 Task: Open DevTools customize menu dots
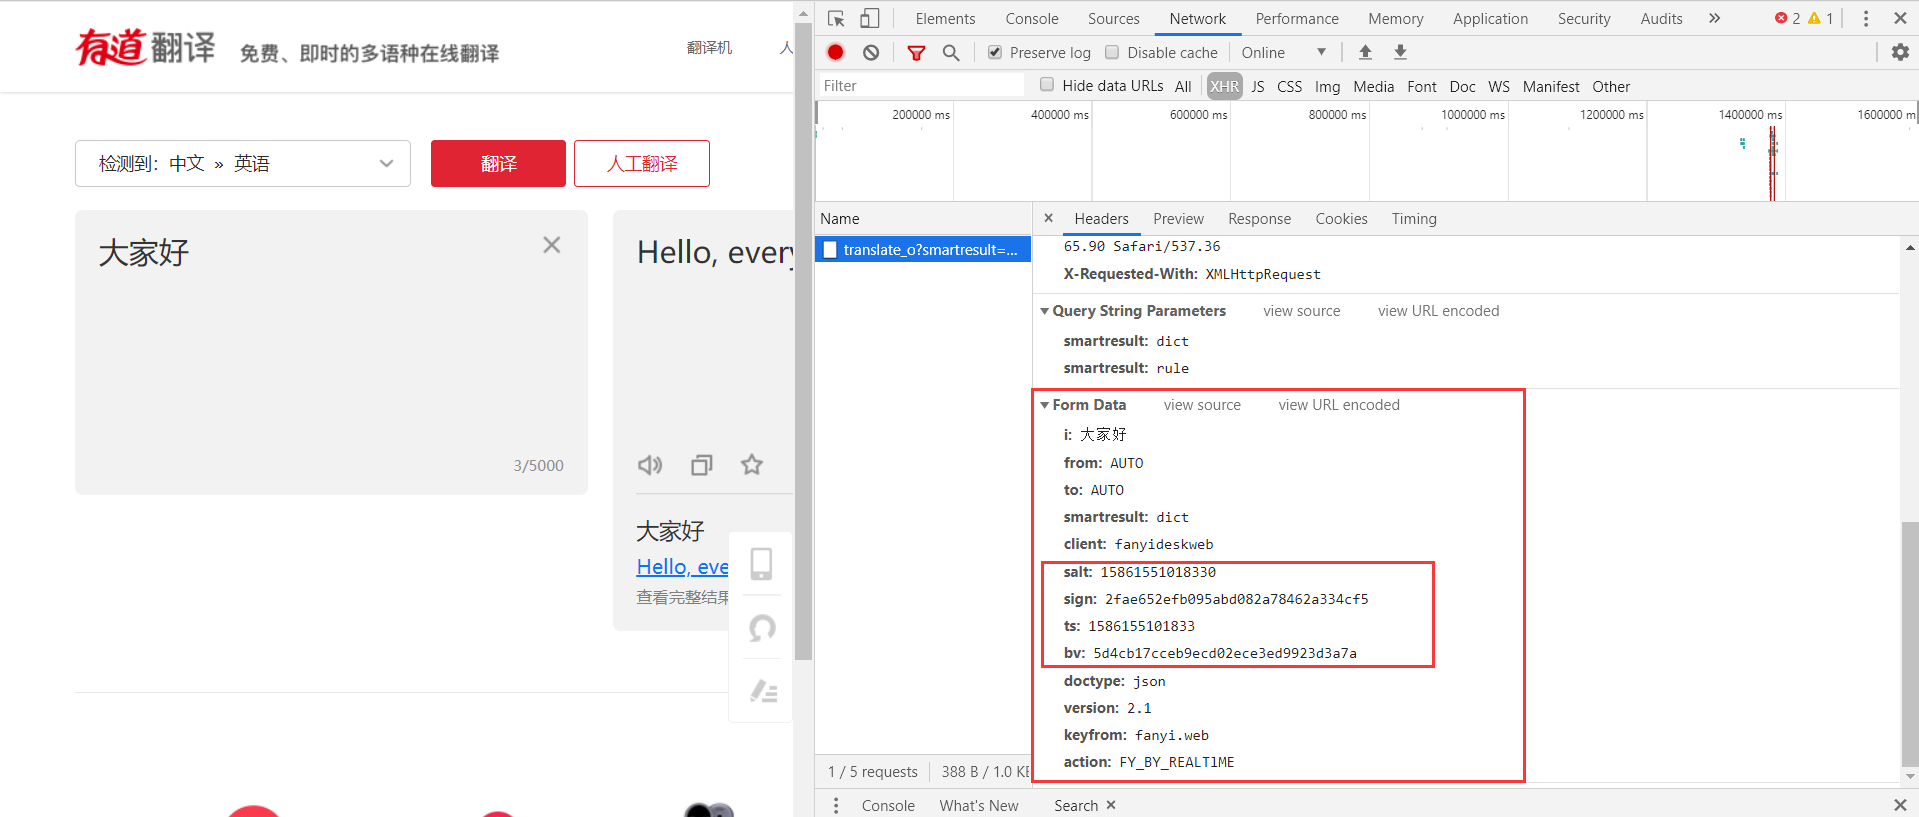pos(1865,18)
